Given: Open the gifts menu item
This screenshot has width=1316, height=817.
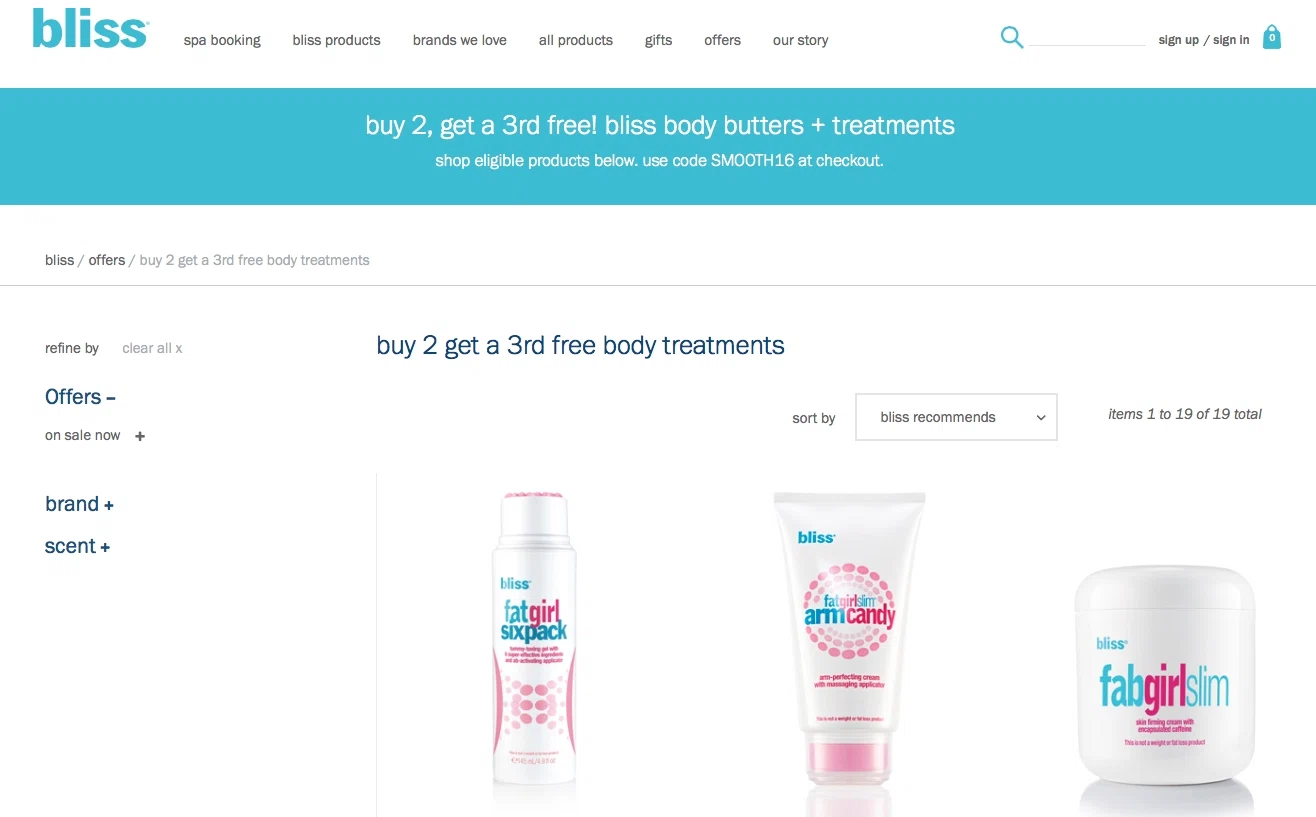Looking at the screenshot, I should pos(658,41).
